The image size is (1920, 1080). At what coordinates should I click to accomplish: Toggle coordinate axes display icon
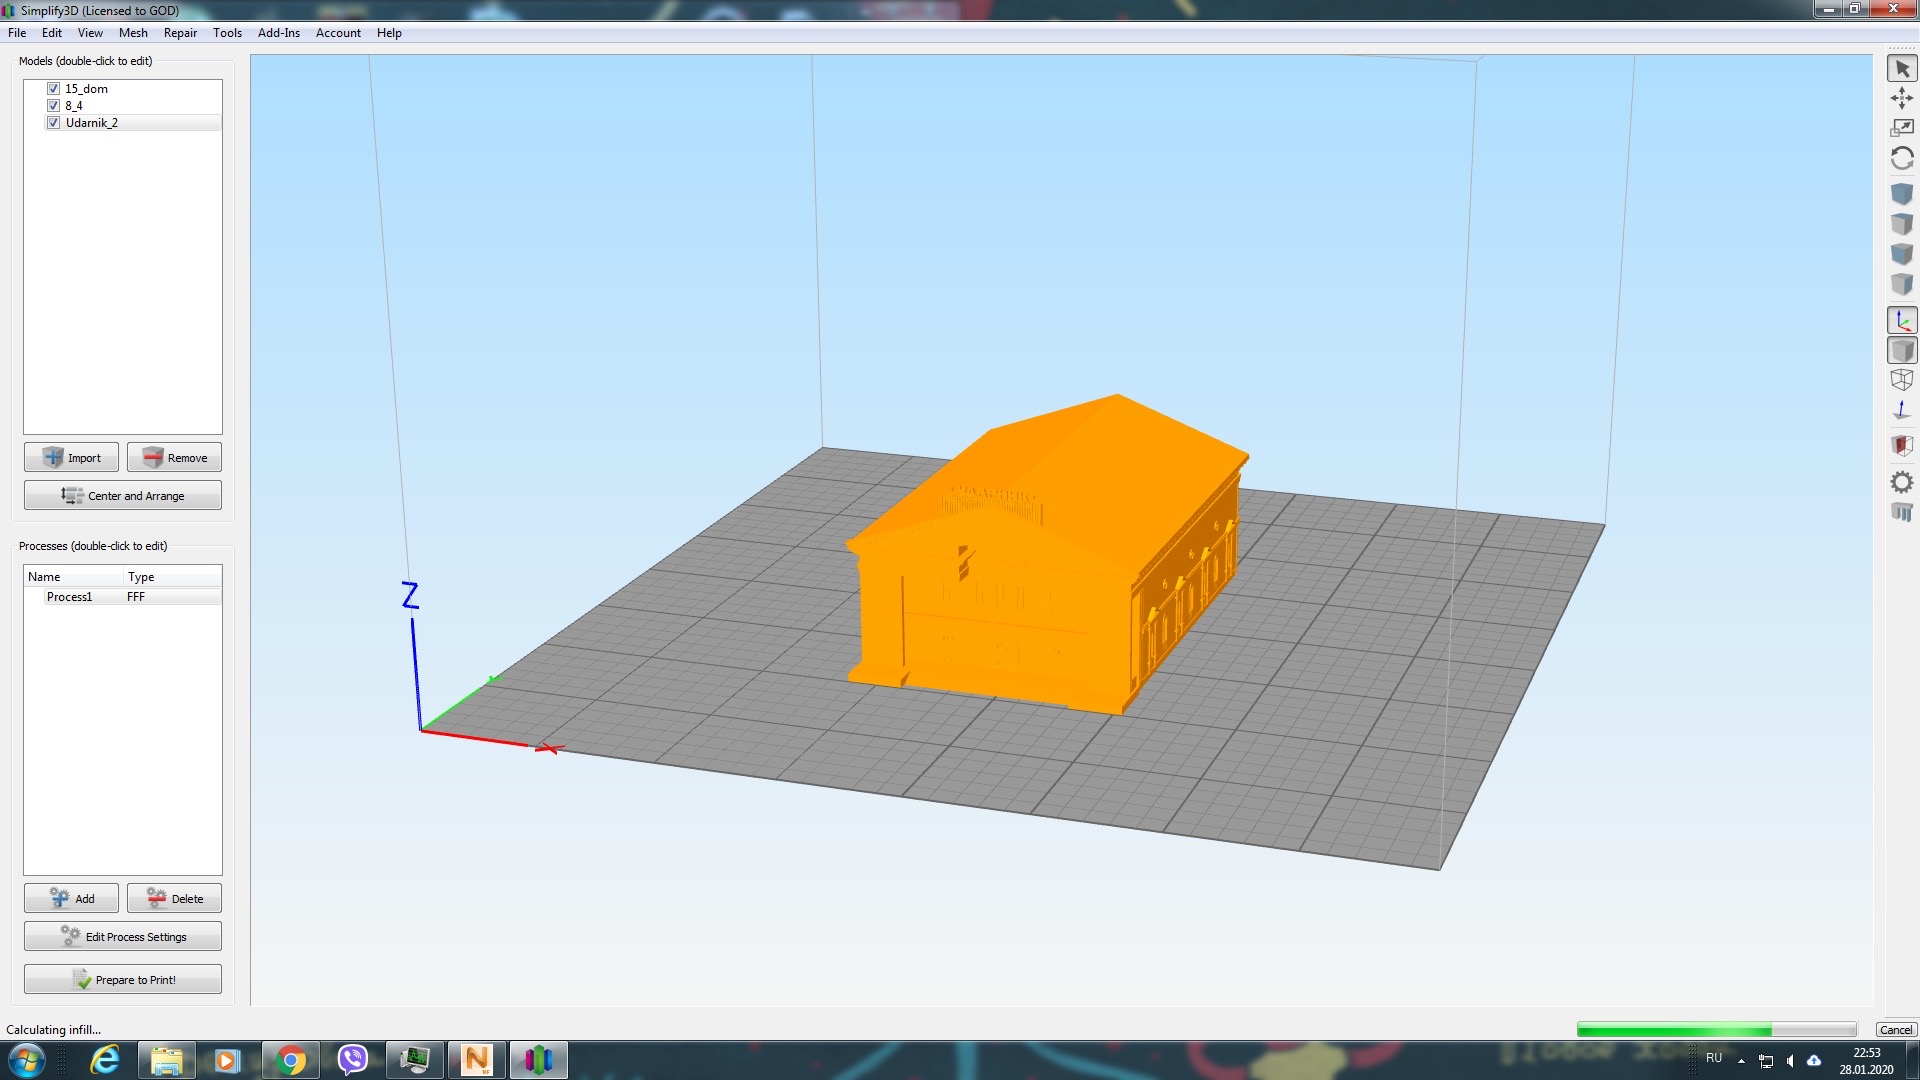[1902, 321]
